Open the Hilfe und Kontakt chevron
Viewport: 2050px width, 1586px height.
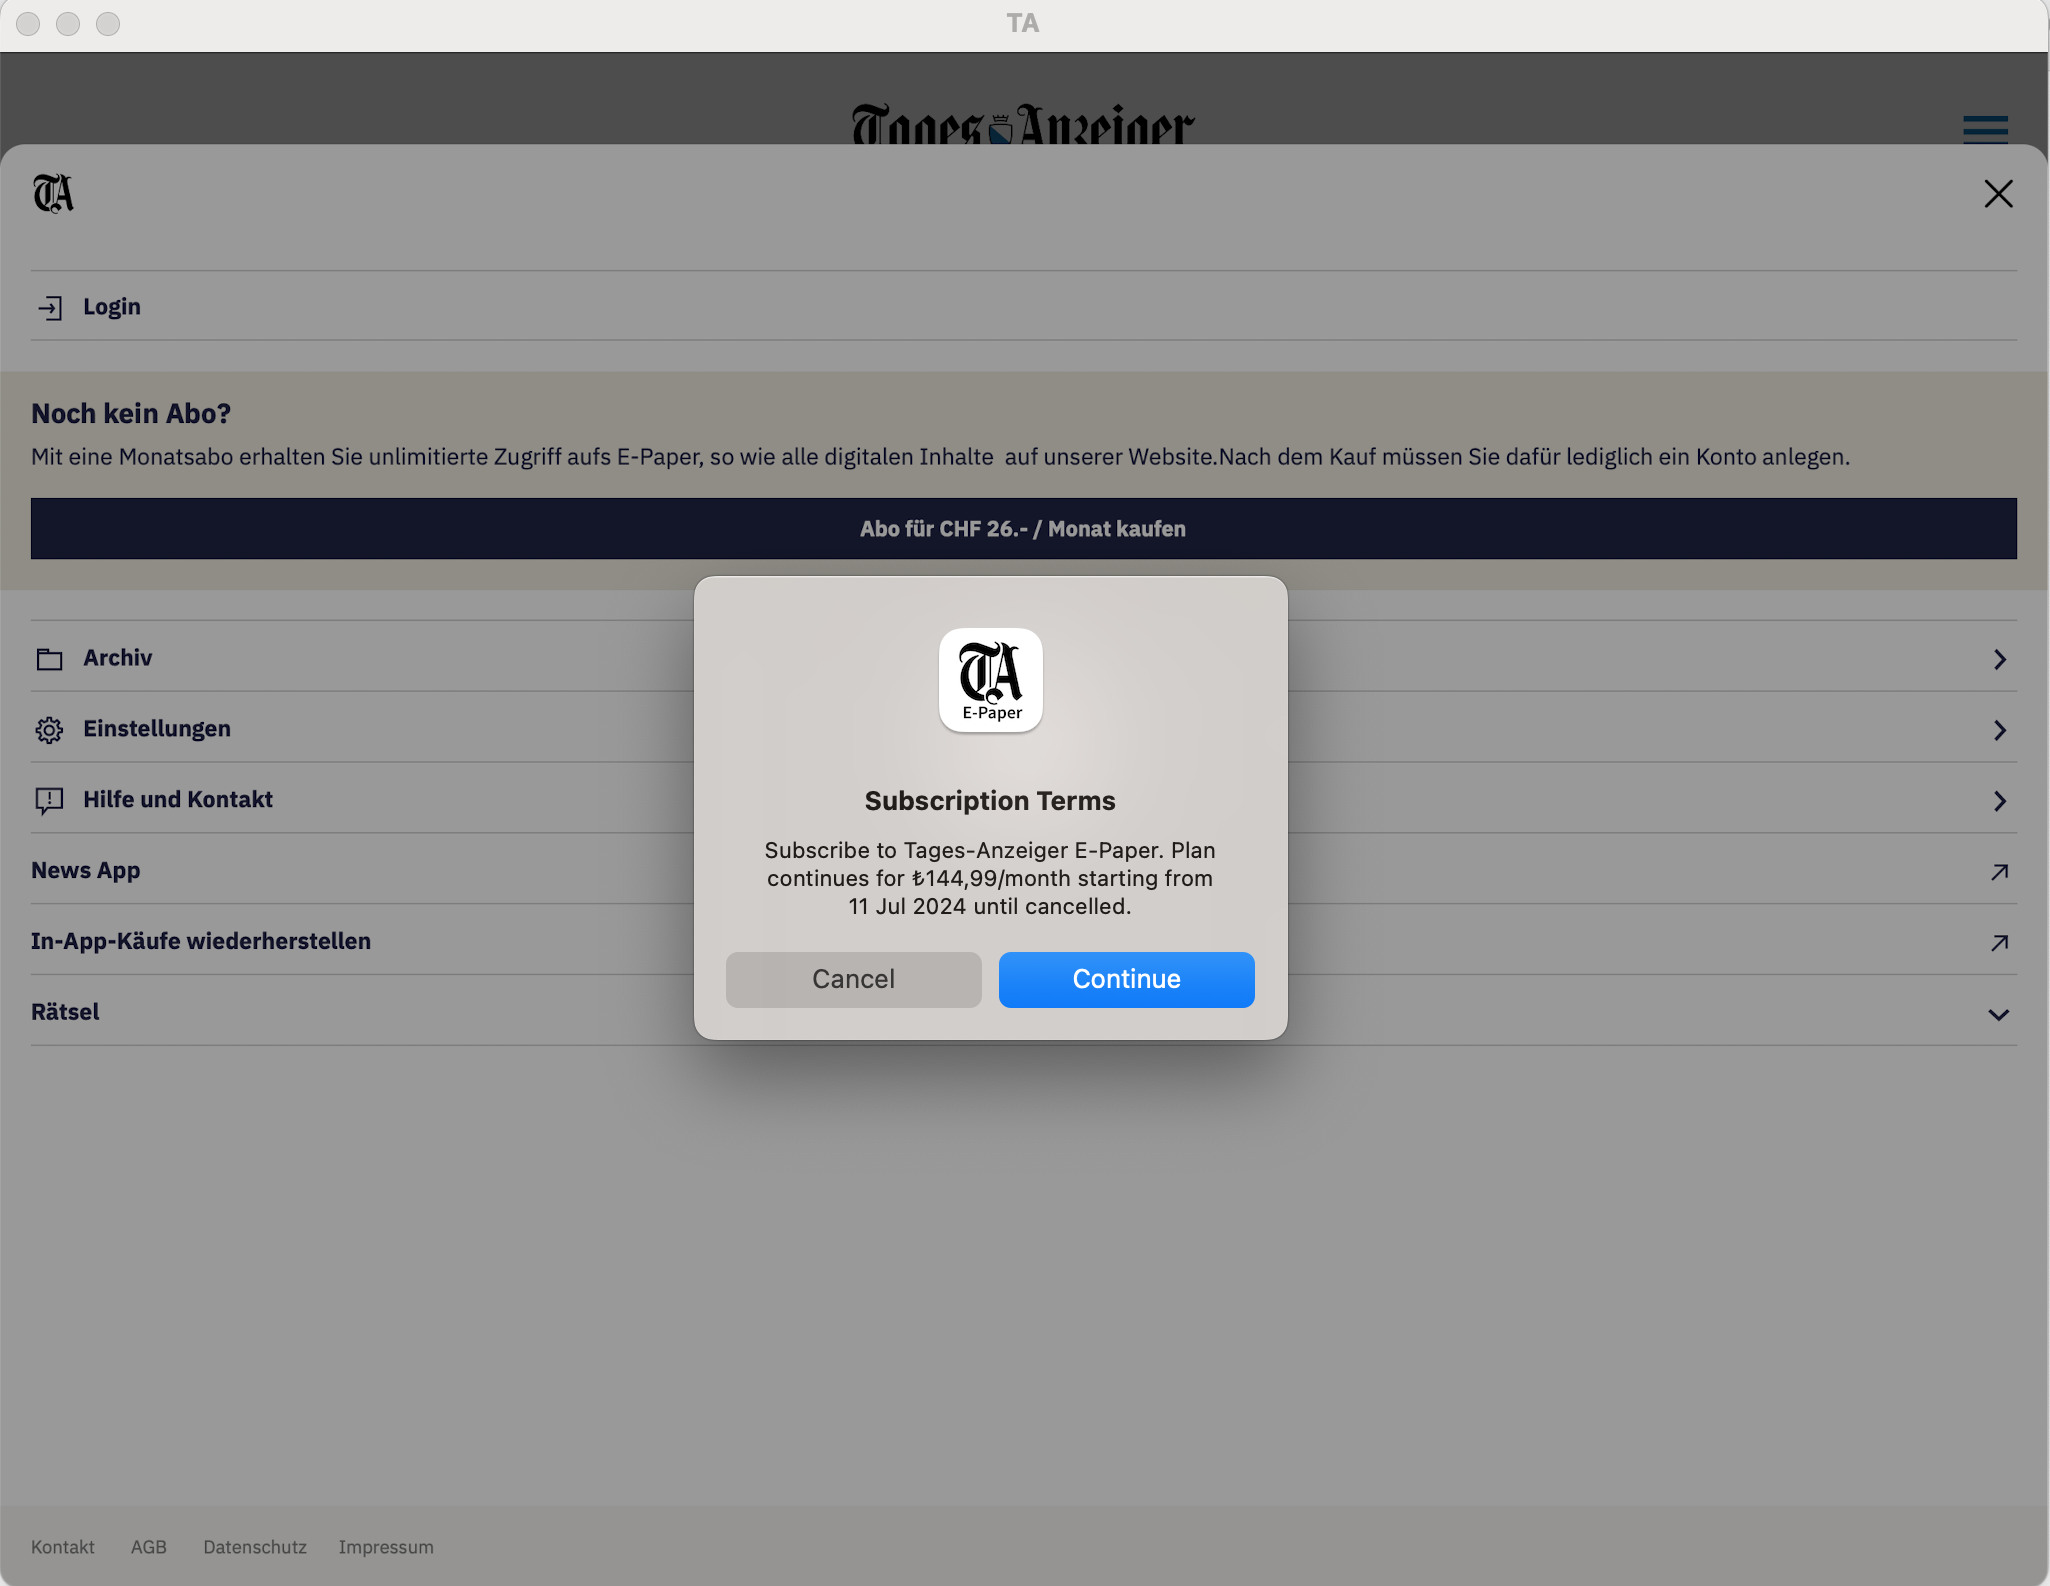point(1999,801)
